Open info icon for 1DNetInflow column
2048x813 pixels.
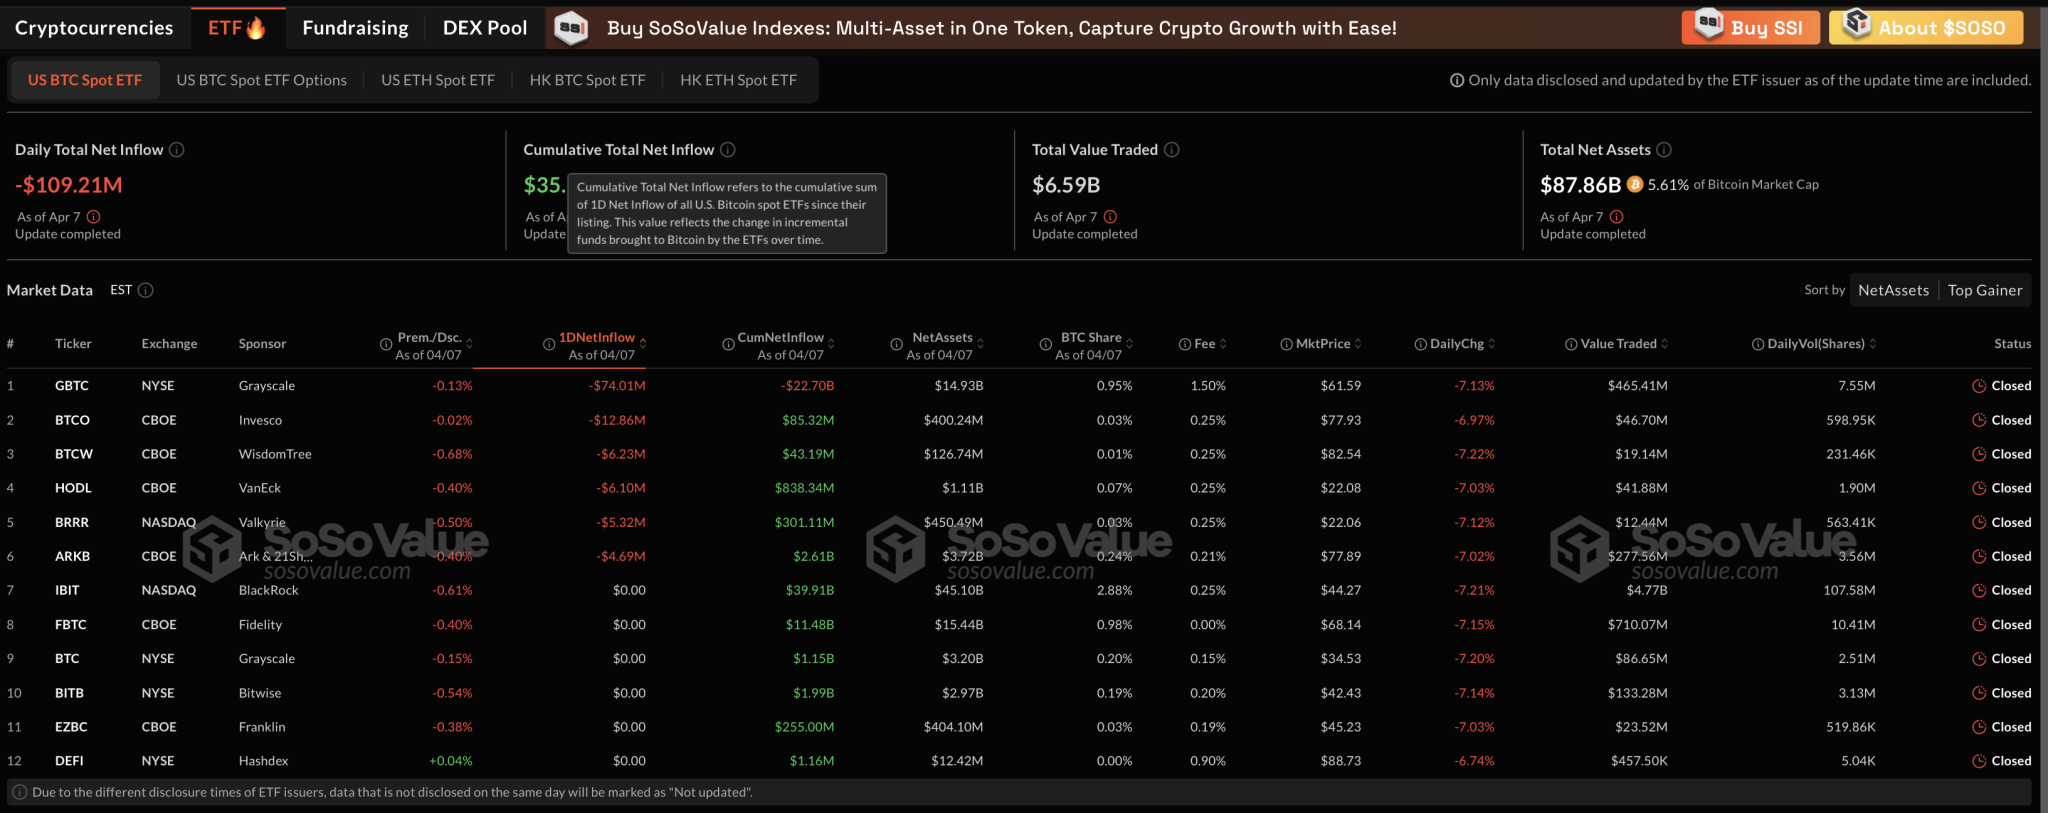549,344
